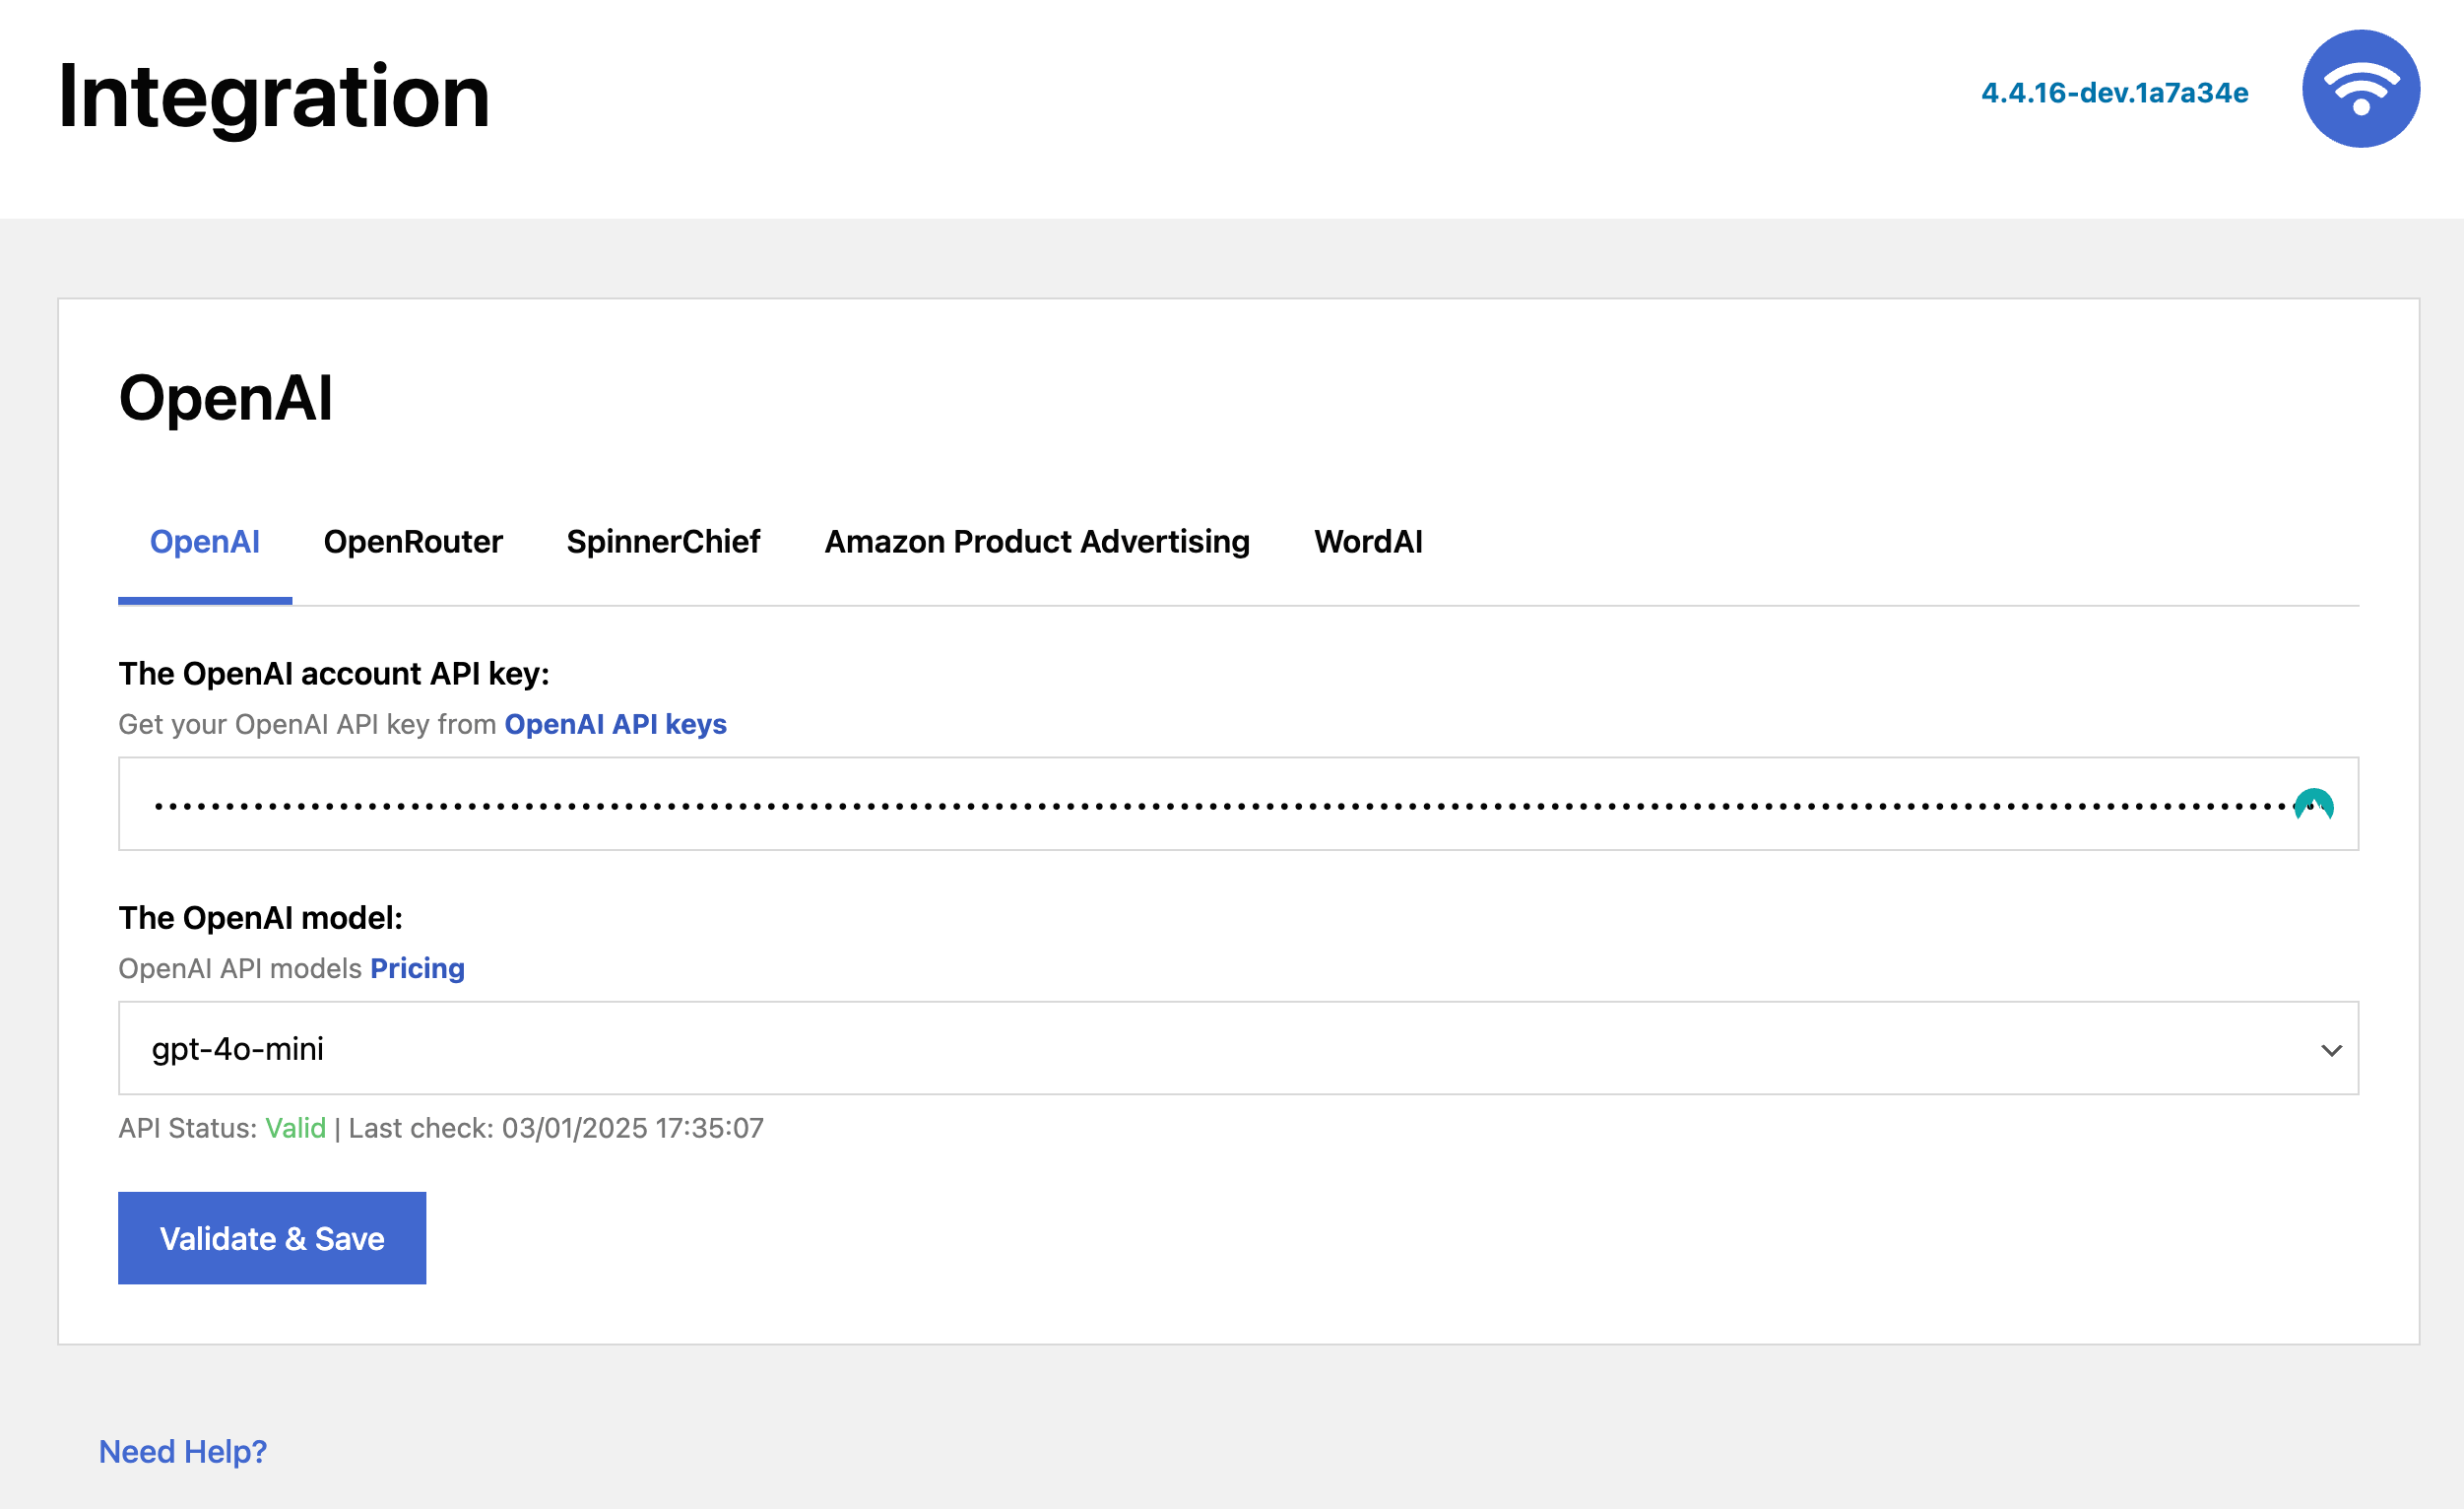Select the active OpenAI tab

pos(205,541)
